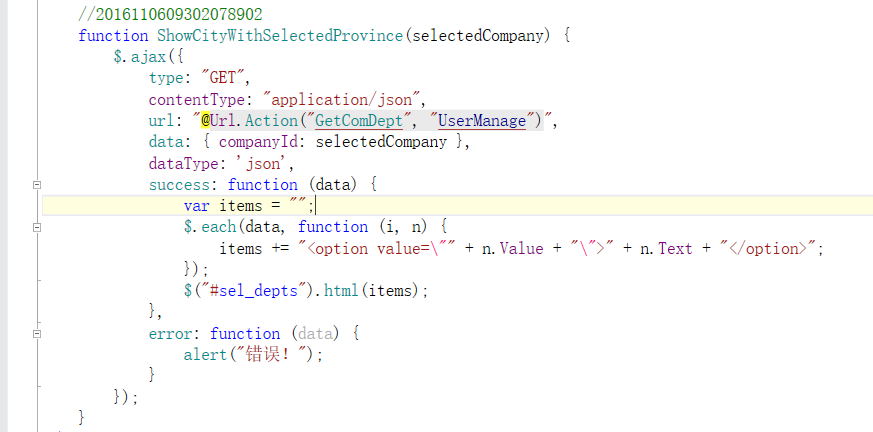Select function name ShowCityWithSelectedProvince
This screenshot has height=432, width=873.
[280, 36]
